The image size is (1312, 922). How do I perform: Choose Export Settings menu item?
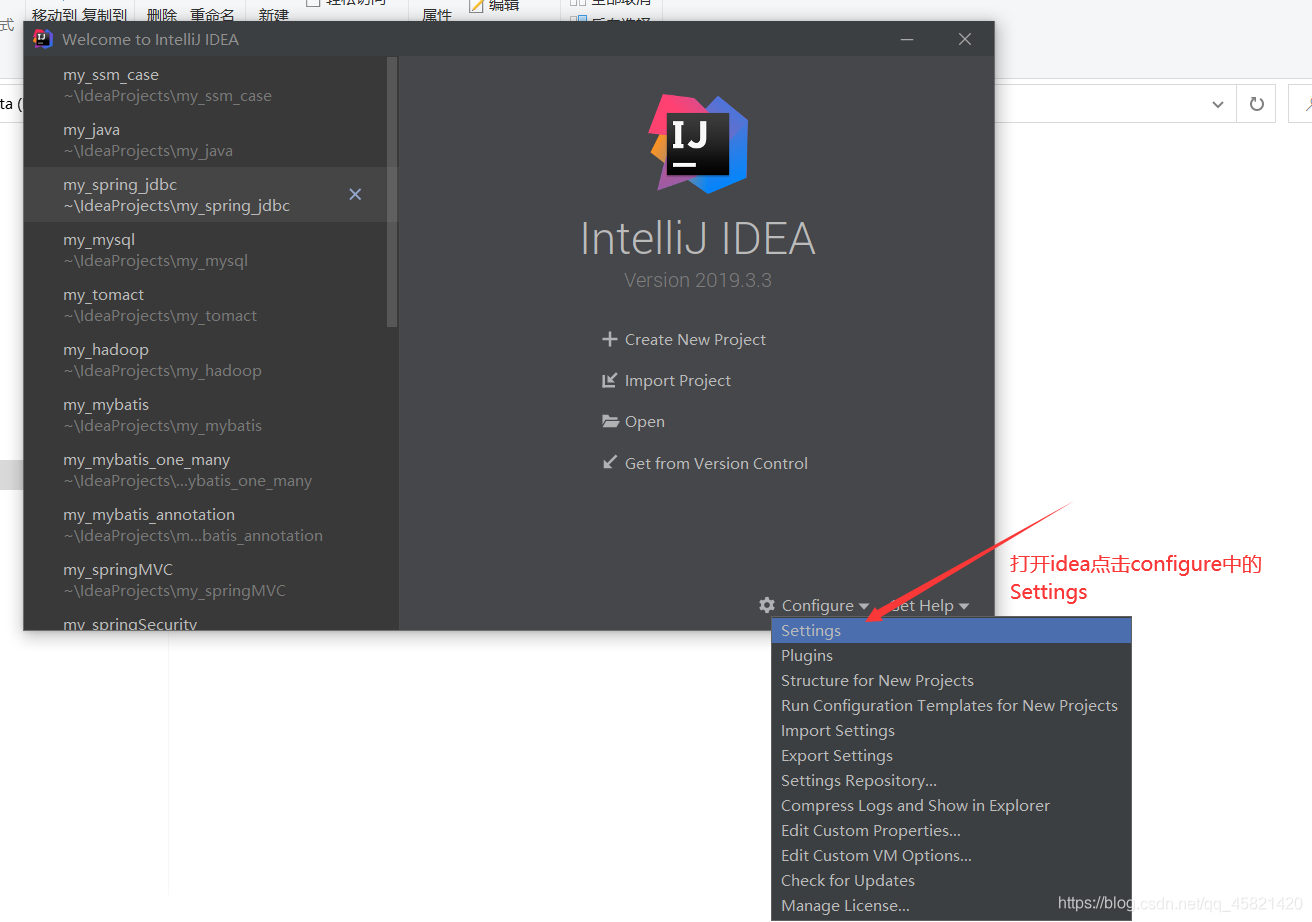pyautogui.click(x=951, y=755)
